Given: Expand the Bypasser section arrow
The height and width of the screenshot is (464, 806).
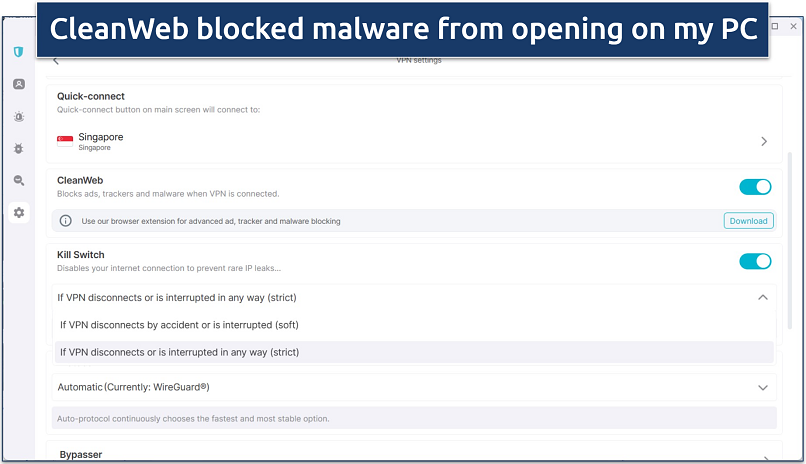Looking at the screenshot, I should [764, 455].
